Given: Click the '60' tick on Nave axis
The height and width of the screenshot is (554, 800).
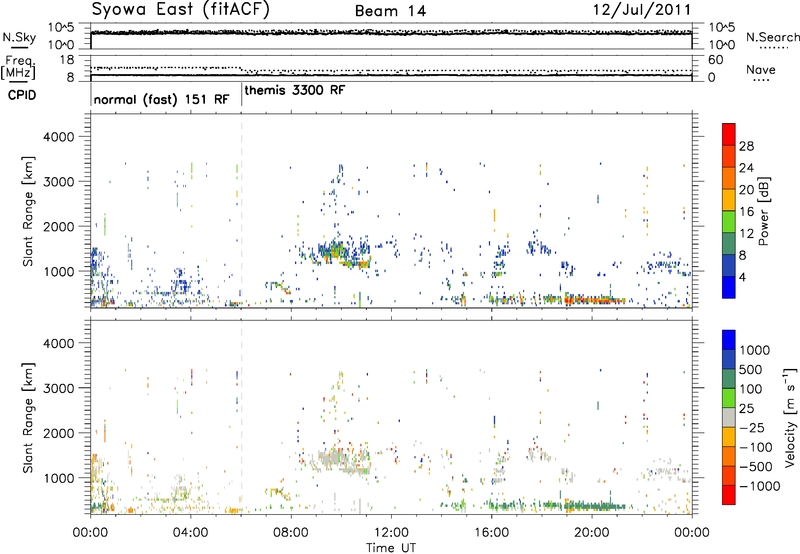Looking at the screenshot, I should pos(715,60).
